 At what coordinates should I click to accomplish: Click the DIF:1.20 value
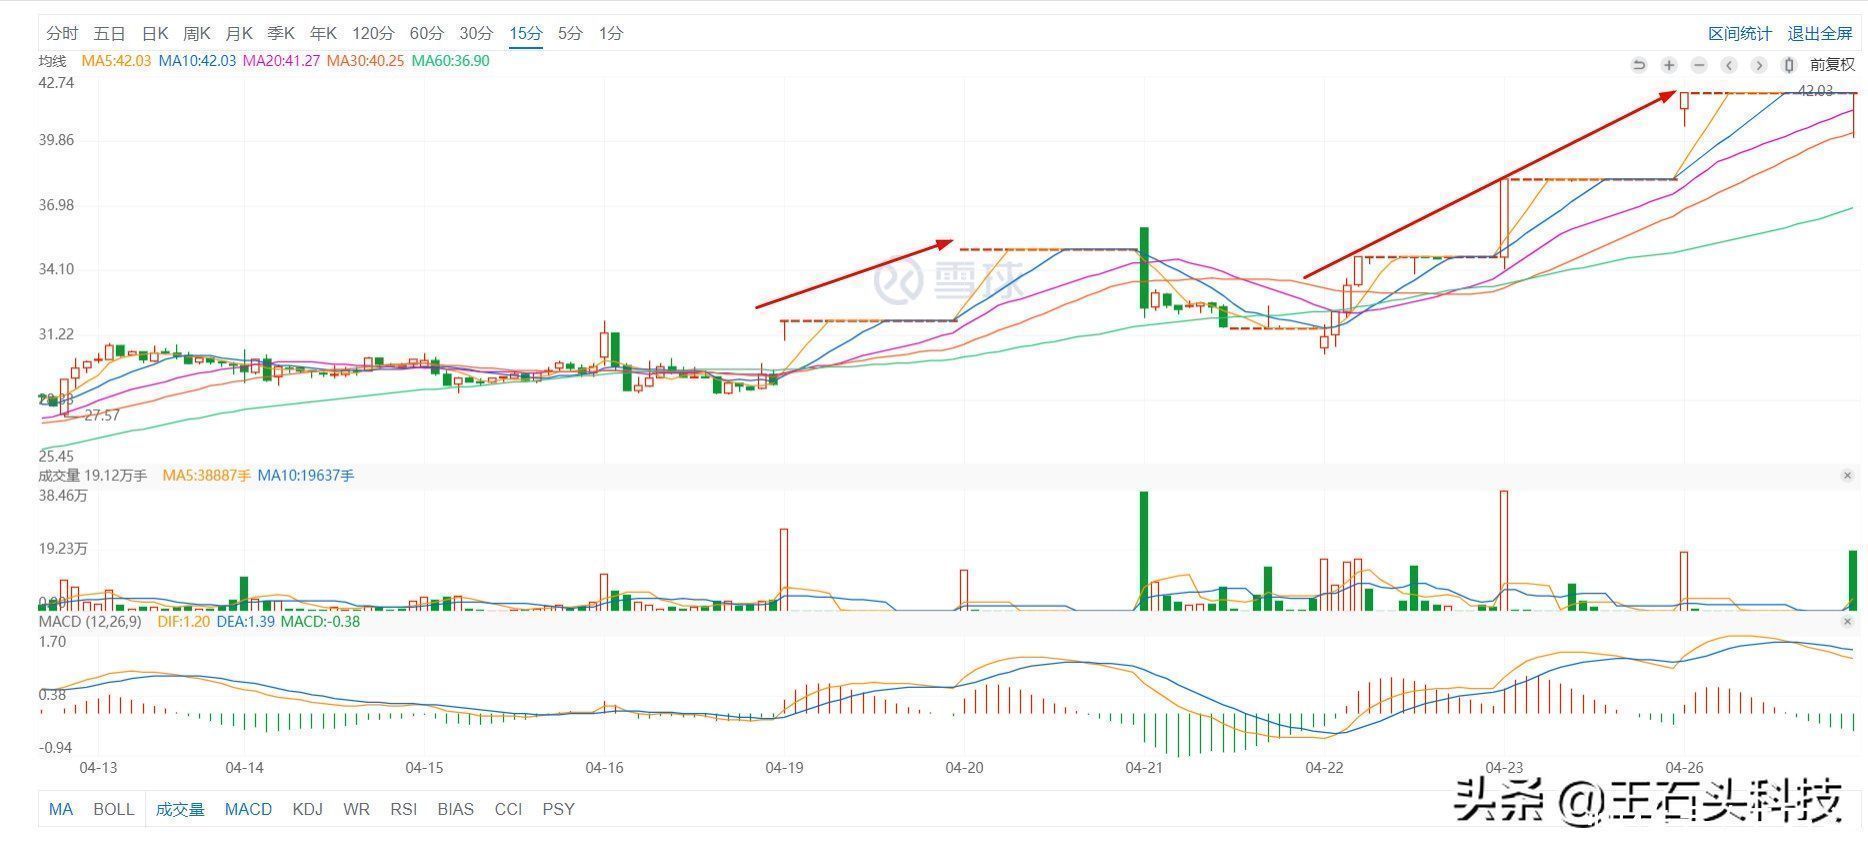(183, 622)
